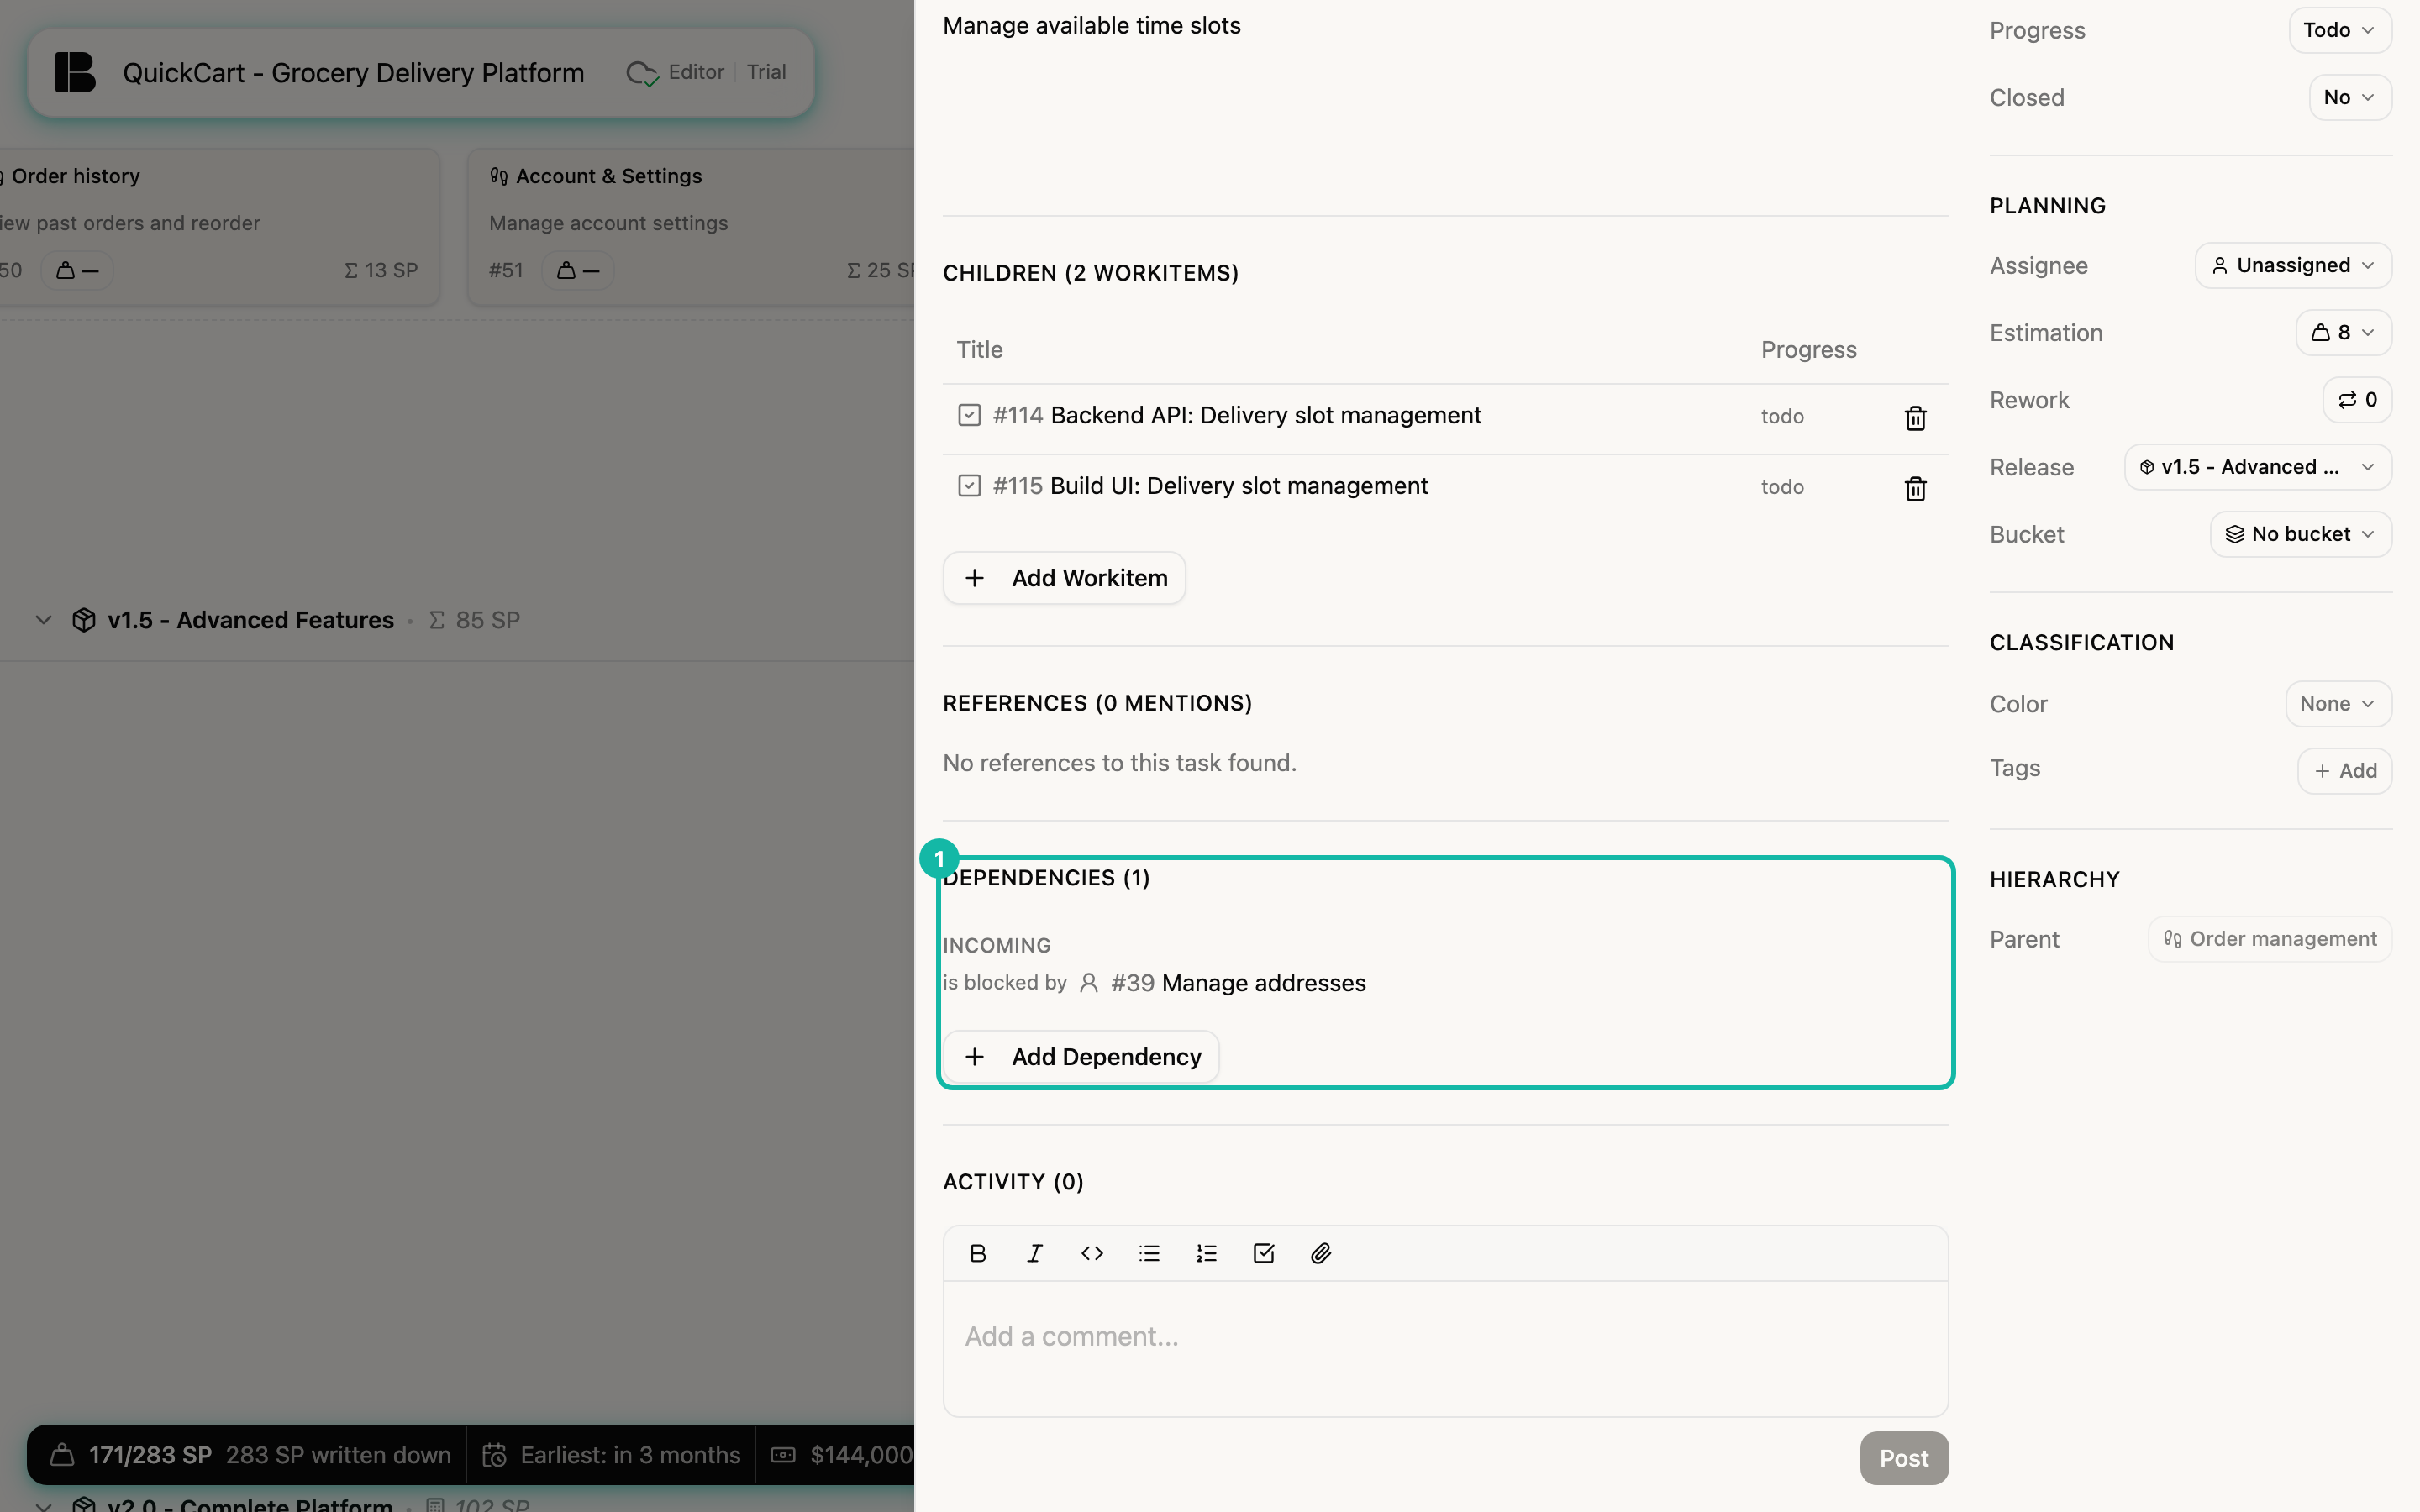Click the Trial plan label

tap(766, 72)
